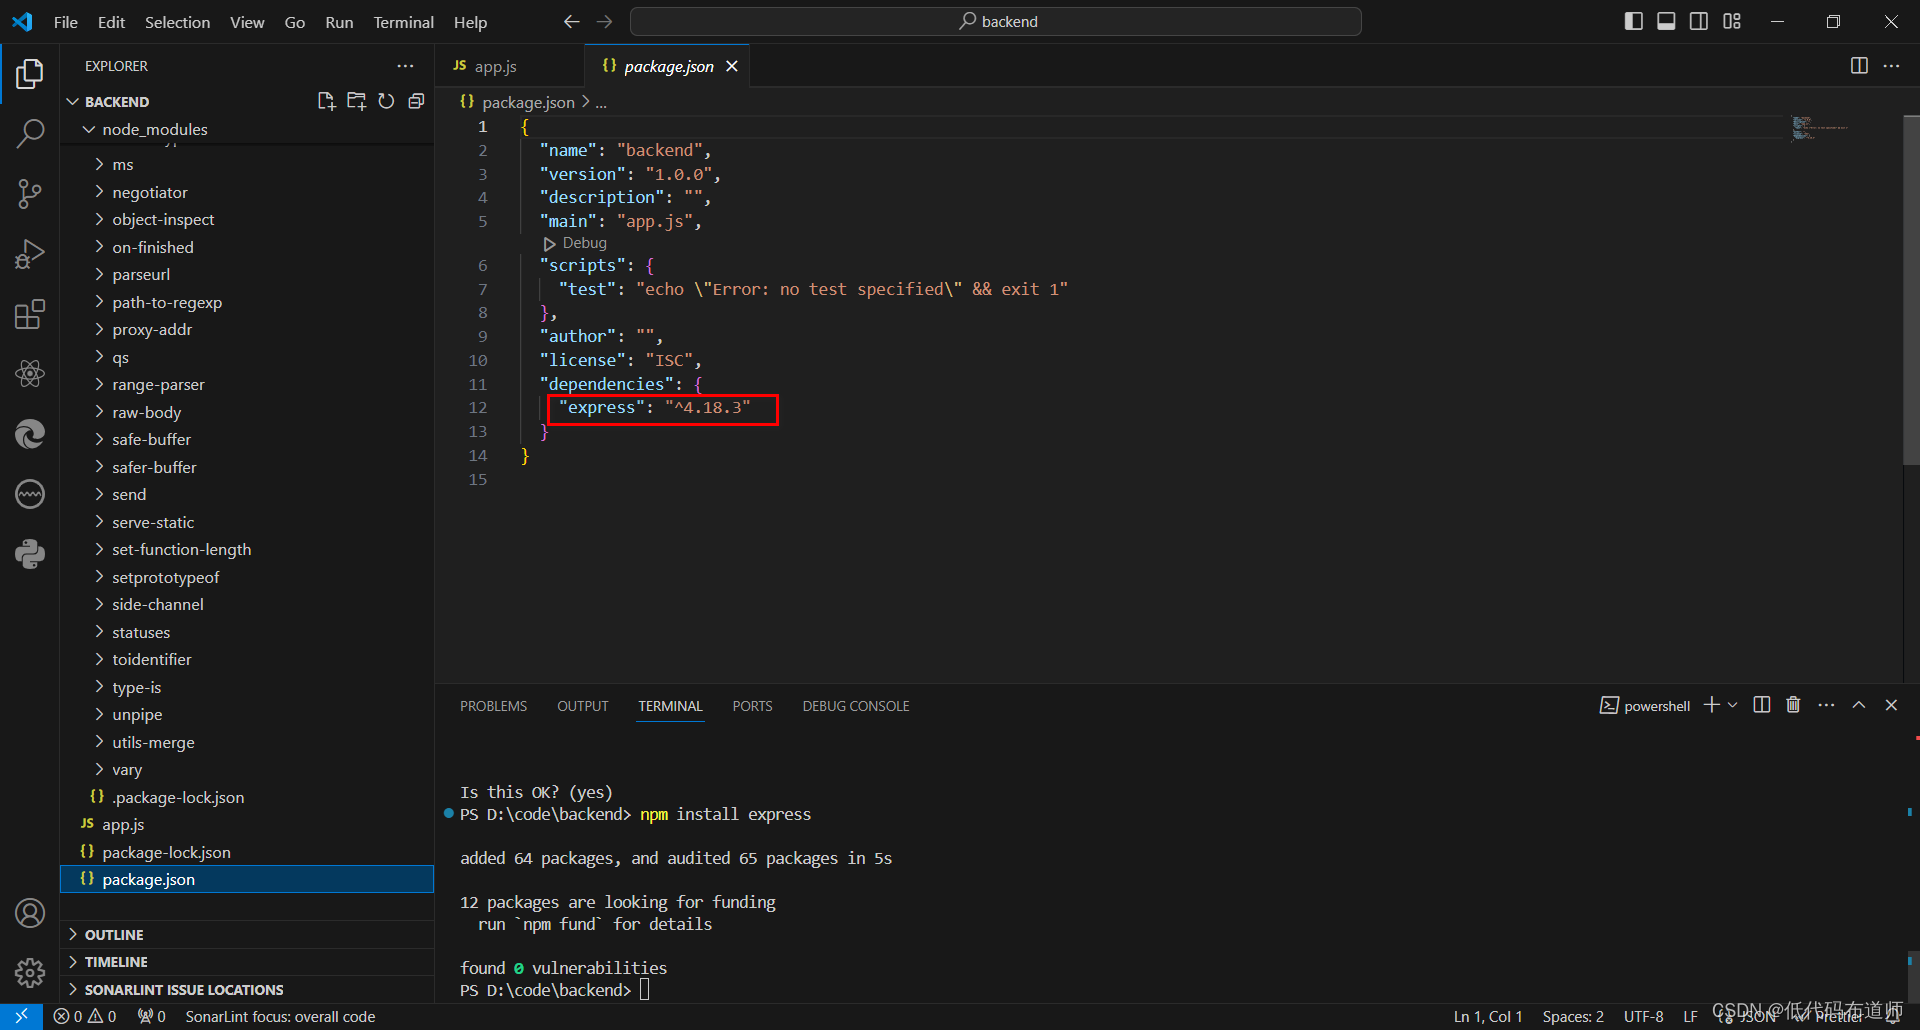Open the Selection menu
1920x1030 pixels.
click(x=177, y=22)
